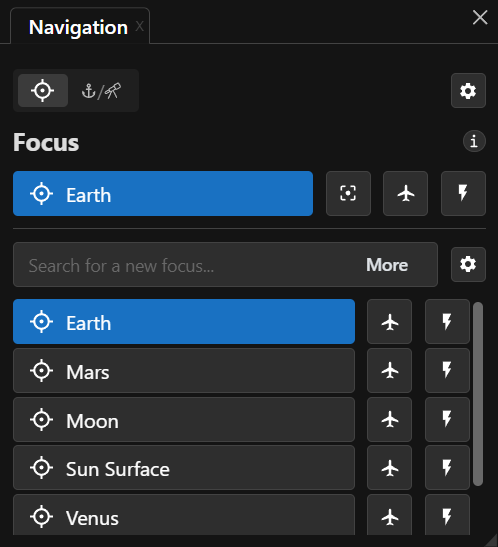Open the navigation settings gear at the top
Screen dimensions: 498x547
pos(468,91)
